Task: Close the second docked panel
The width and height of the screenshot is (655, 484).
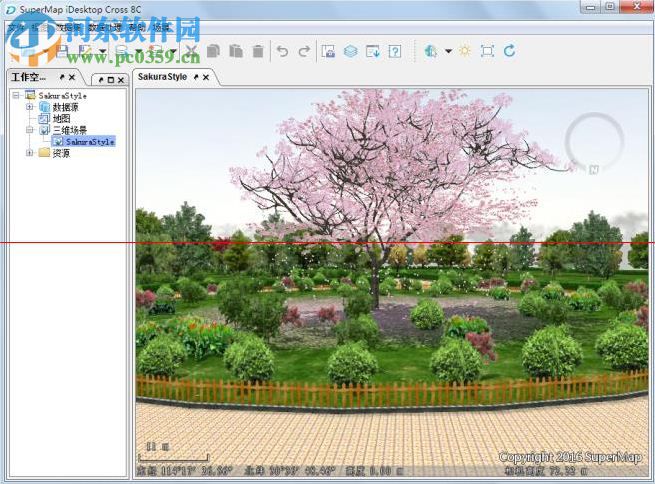Action: [x=121, y=80]
